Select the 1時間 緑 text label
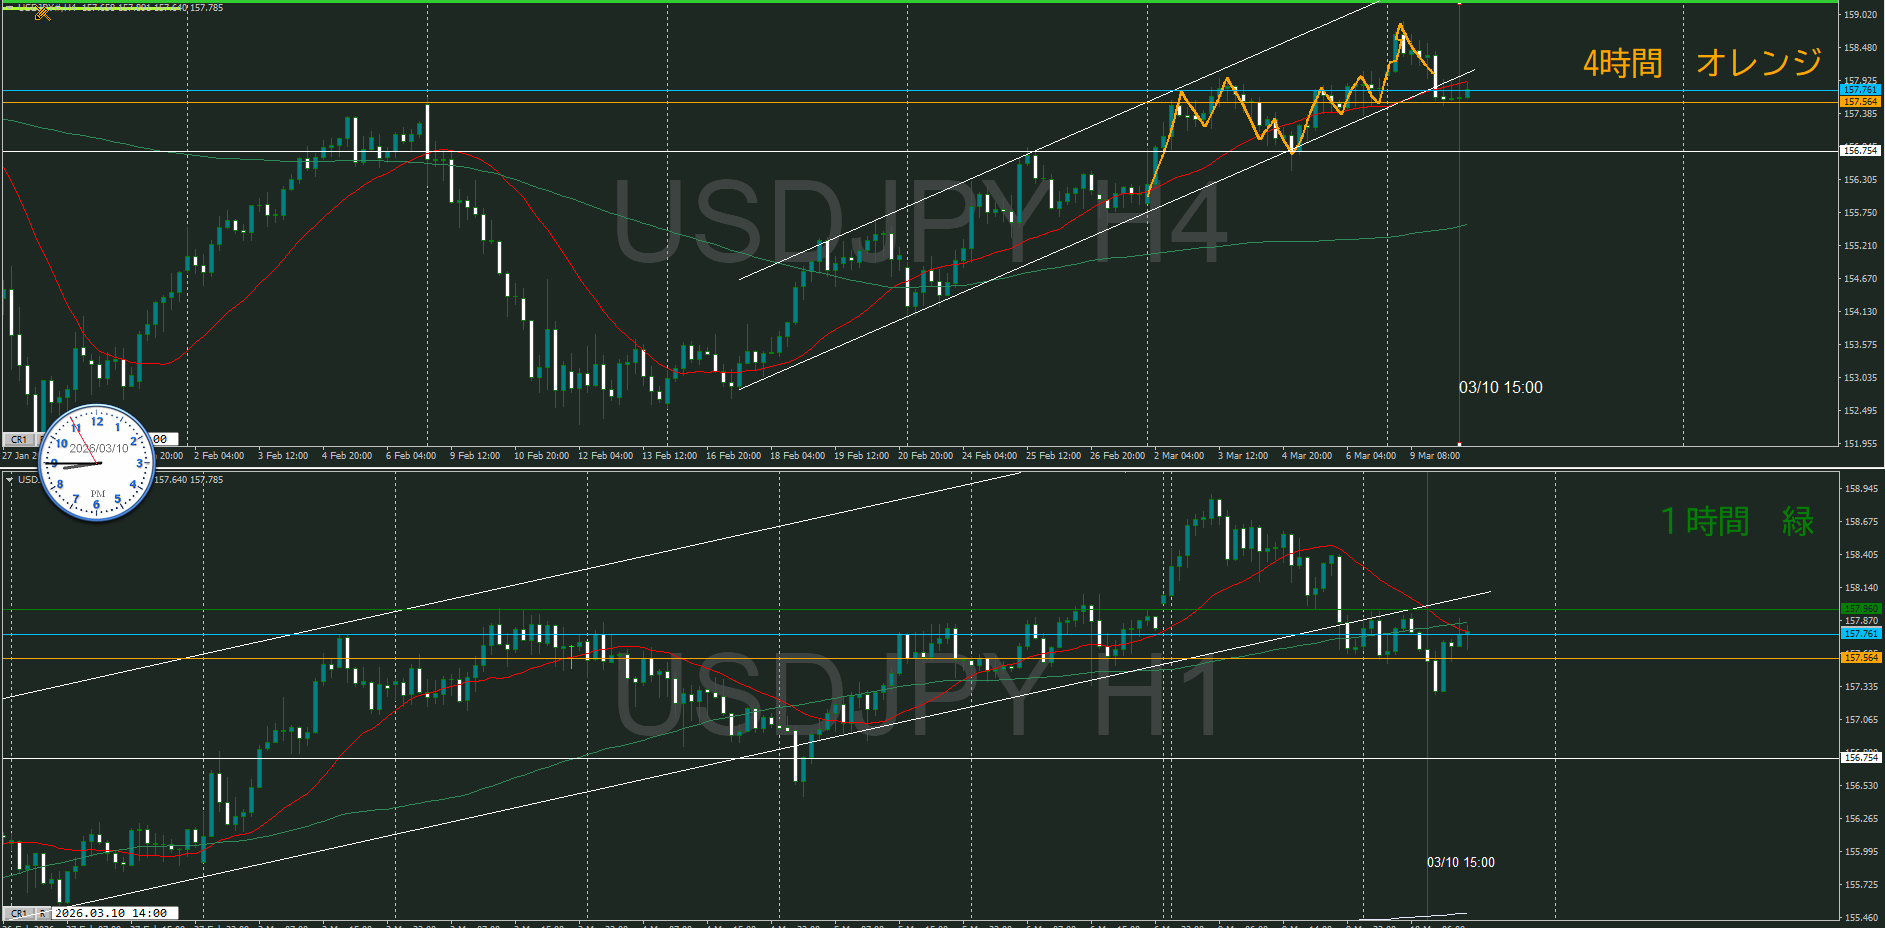1885x928 pixels. (x=1737, y=521)
